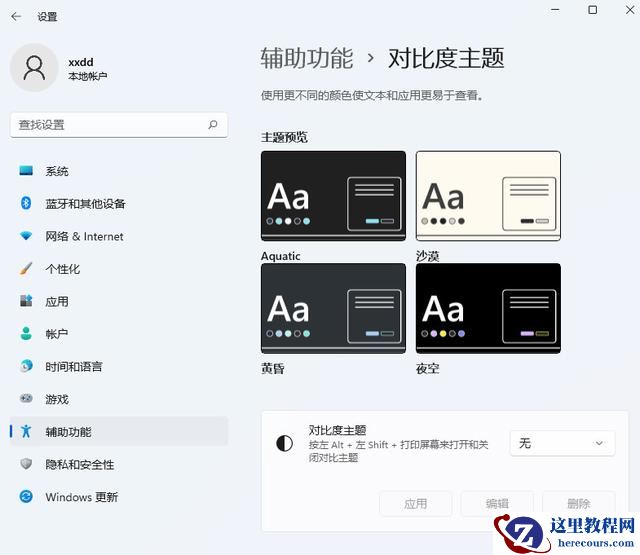Click the 辅助功能 accessibility figure icon
Viewport: 640px width, 555px height.
26,431
